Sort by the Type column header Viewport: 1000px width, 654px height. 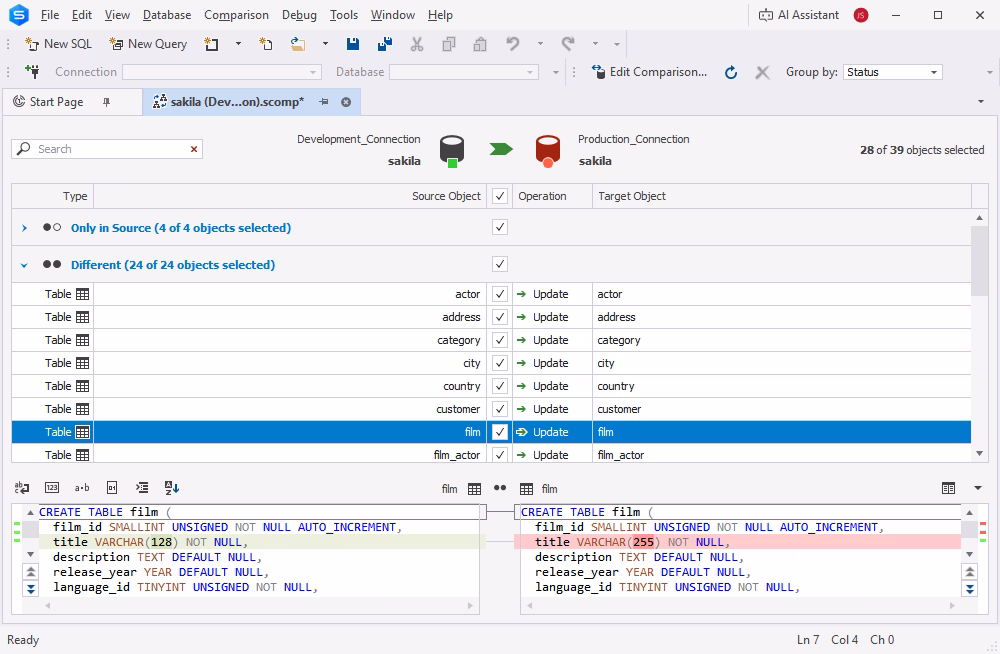coord(52,196)
